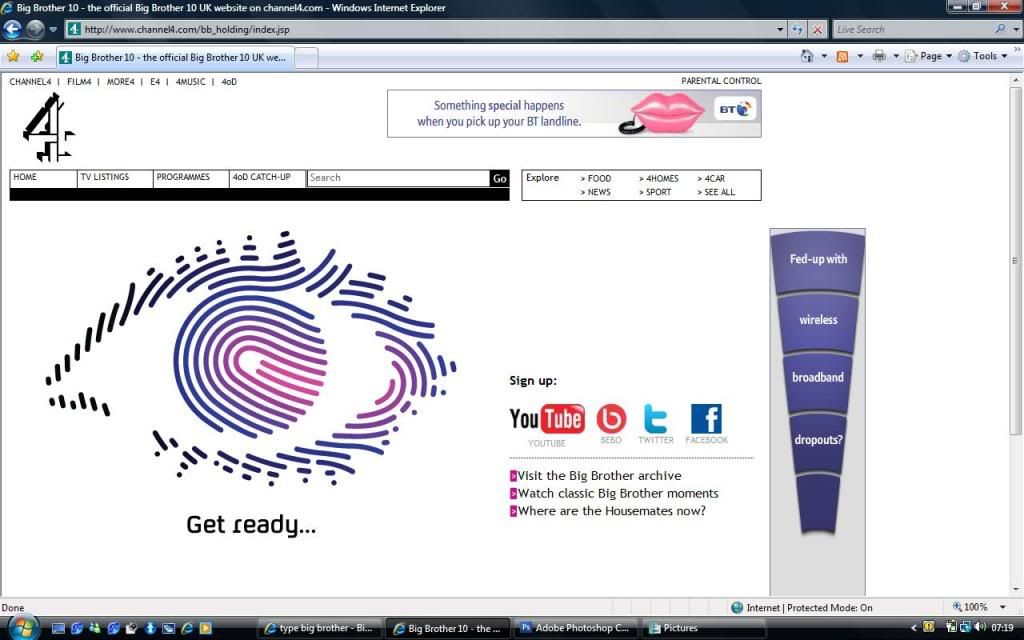Expand the Print dropdown arrow
The width and height of the screenshot is (1024, 640).
pyautogui.click(x=896, y=56)
